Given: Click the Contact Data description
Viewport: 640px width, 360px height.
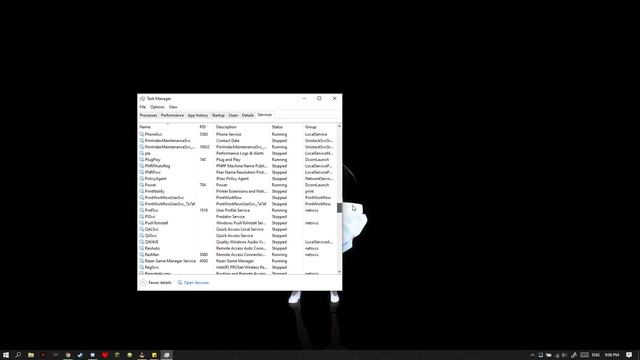Looking at the screenshot, I should tap(228, 140).
